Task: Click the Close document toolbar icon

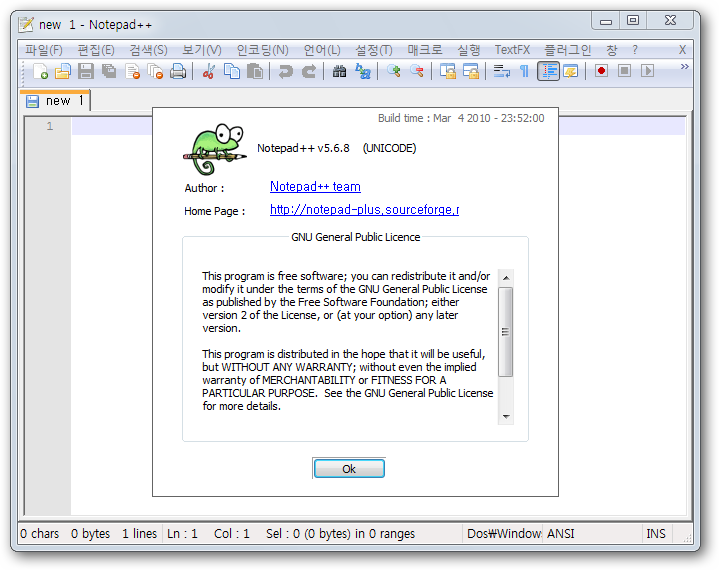Action: click(132, 72)
